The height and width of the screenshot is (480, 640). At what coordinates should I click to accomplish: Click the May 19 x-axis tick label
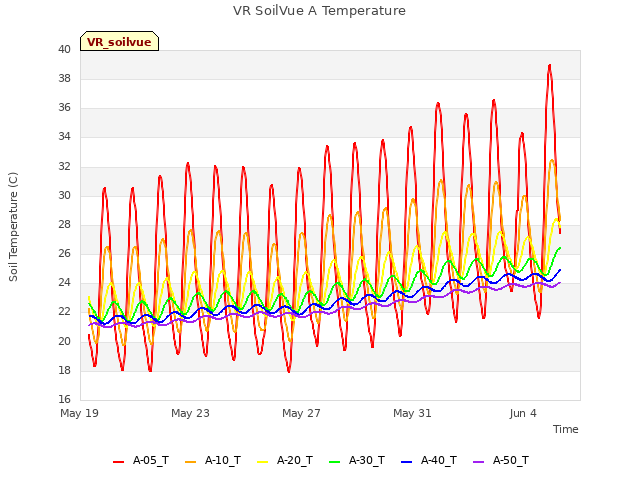[x=79, y=413]
